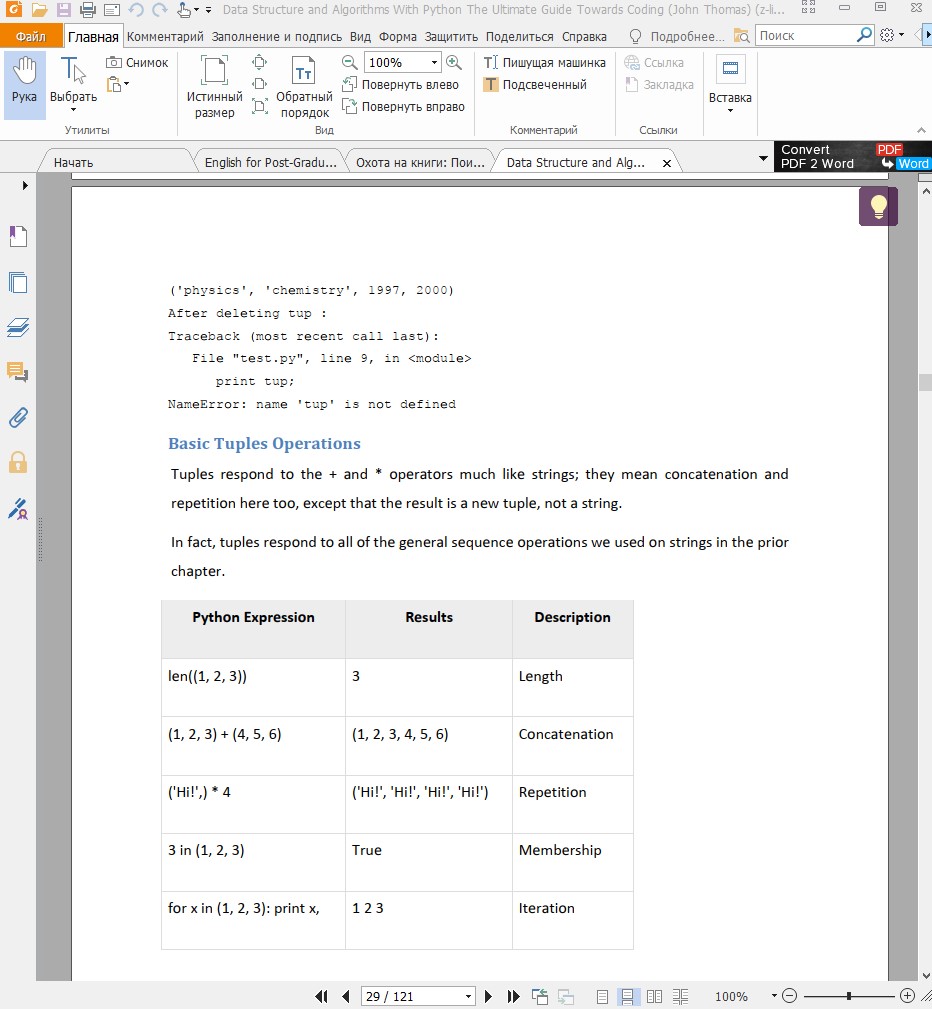Zoom in with ribbon magnifier plus icon
Screen dimensions: 932x1009
pos(454,62)
